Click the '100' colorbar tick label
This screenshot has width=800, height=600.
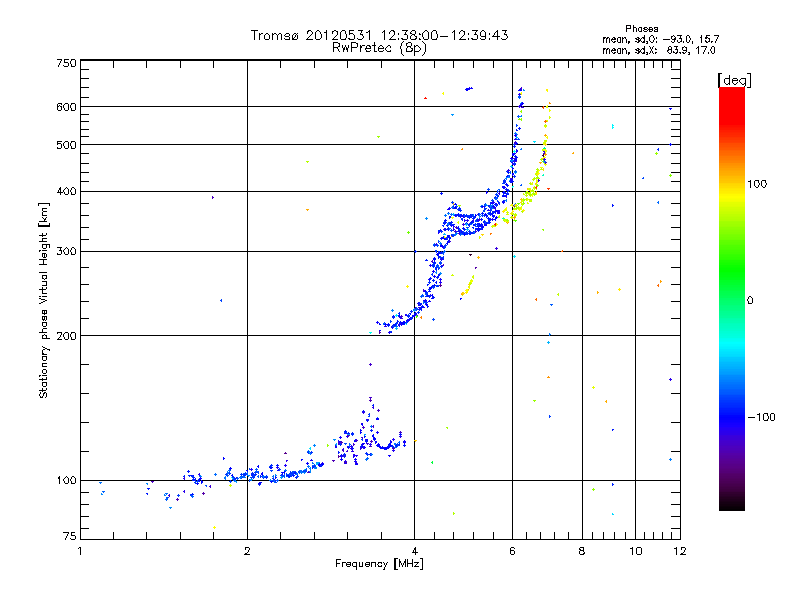coord(757,184)
